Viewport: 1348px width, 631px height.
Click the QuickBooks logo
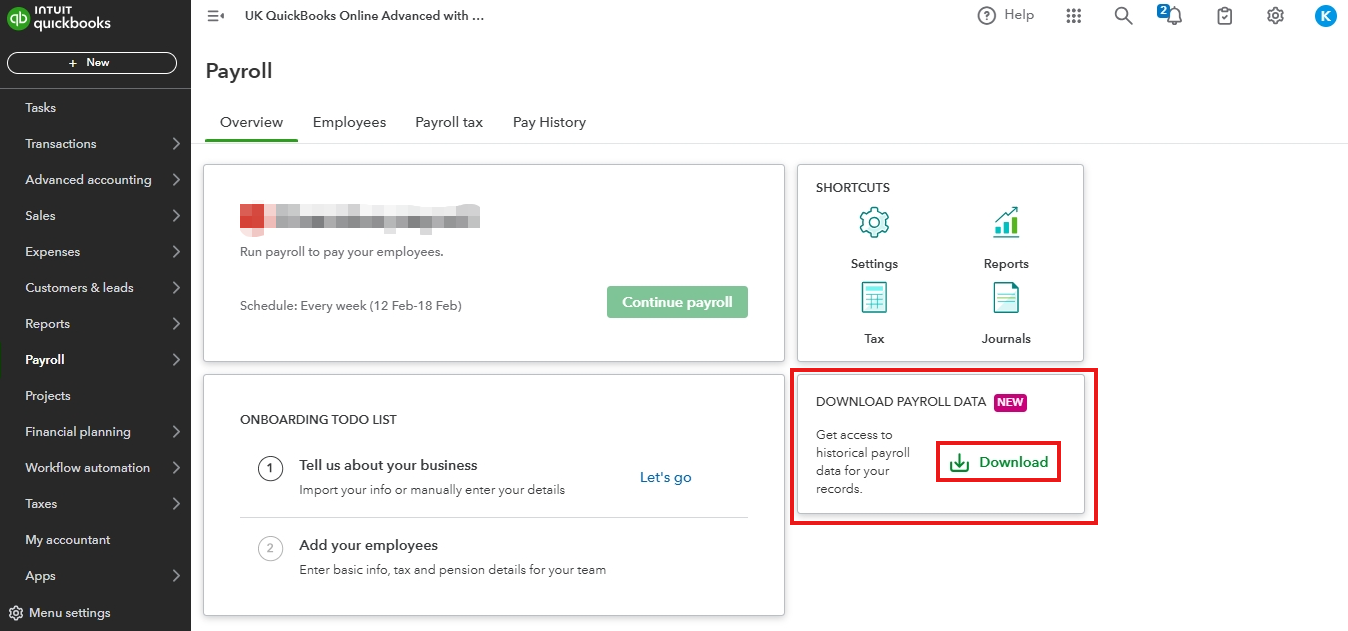(59, 19)
